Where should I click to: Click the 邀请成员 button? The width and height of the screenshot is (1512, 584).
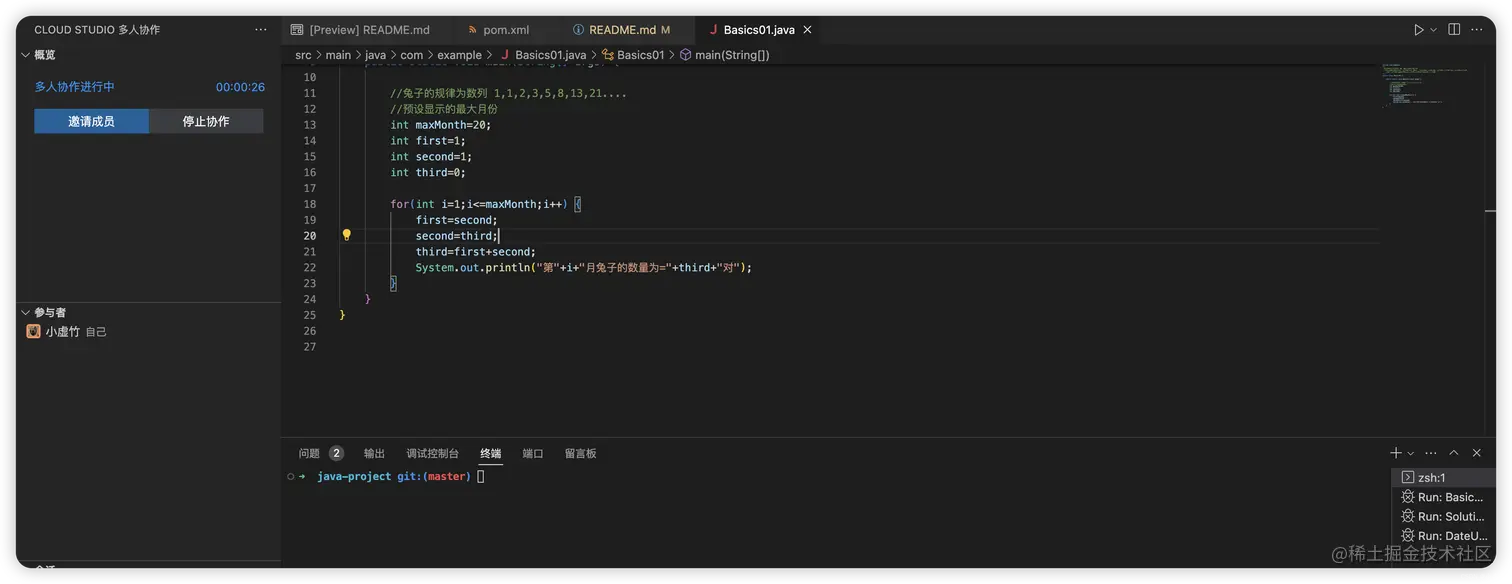click(91, 121)
